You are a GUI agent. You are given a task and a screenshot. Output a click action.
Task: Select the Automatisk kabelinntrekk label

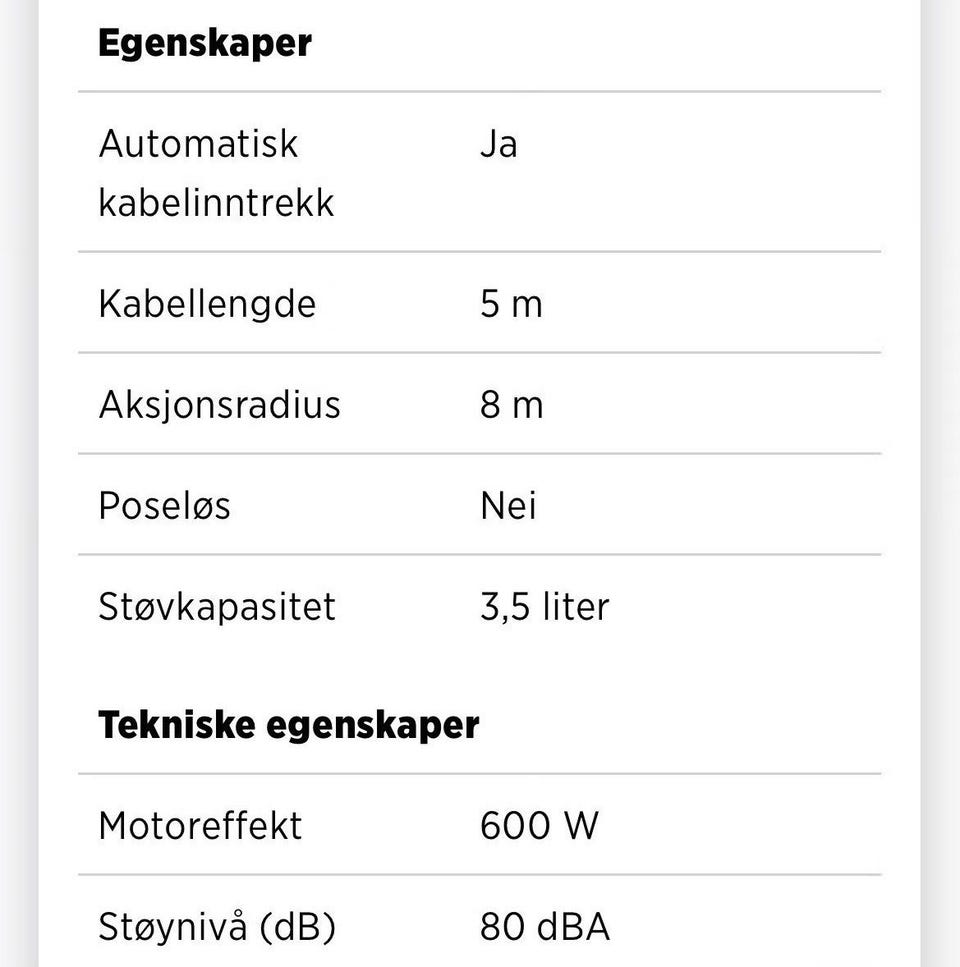coord(216,173)
